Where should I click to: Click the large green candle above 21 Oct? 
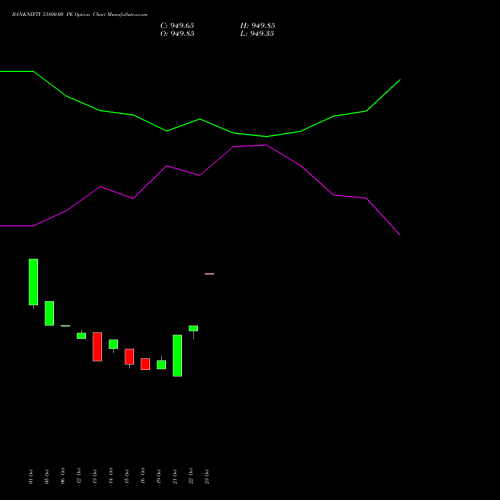(x=177, y=356)
